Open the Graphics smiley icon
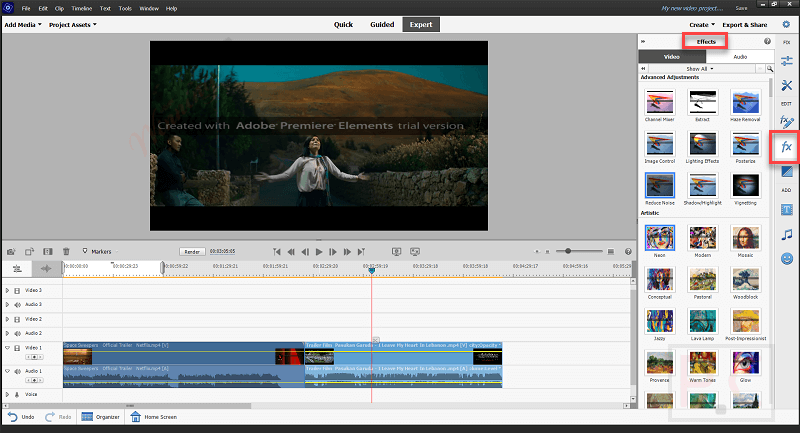The height and width of the screenshot is (433, 800). (x=786, y=259)
